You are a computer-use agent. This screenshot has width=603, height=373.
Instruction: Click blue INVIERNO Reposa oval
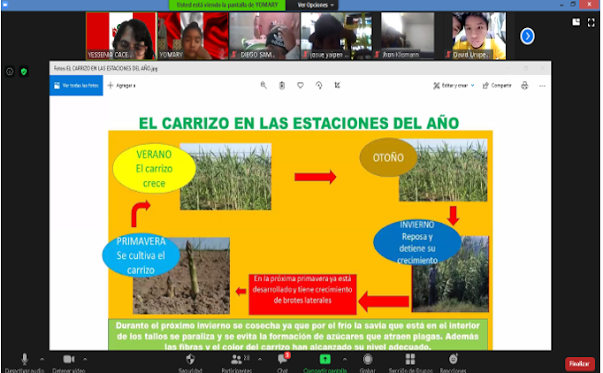(417, 242)
